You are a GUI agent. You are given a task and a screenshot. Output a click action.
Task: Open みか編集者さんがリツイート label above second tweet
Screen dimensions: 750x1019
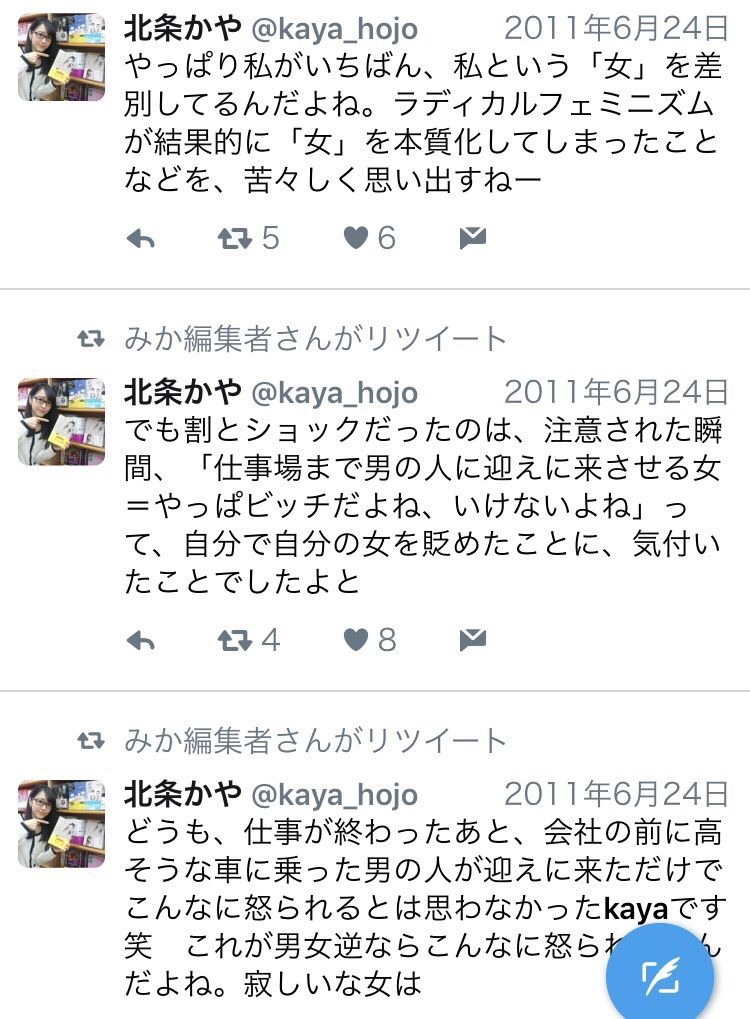tap(315, 339)
